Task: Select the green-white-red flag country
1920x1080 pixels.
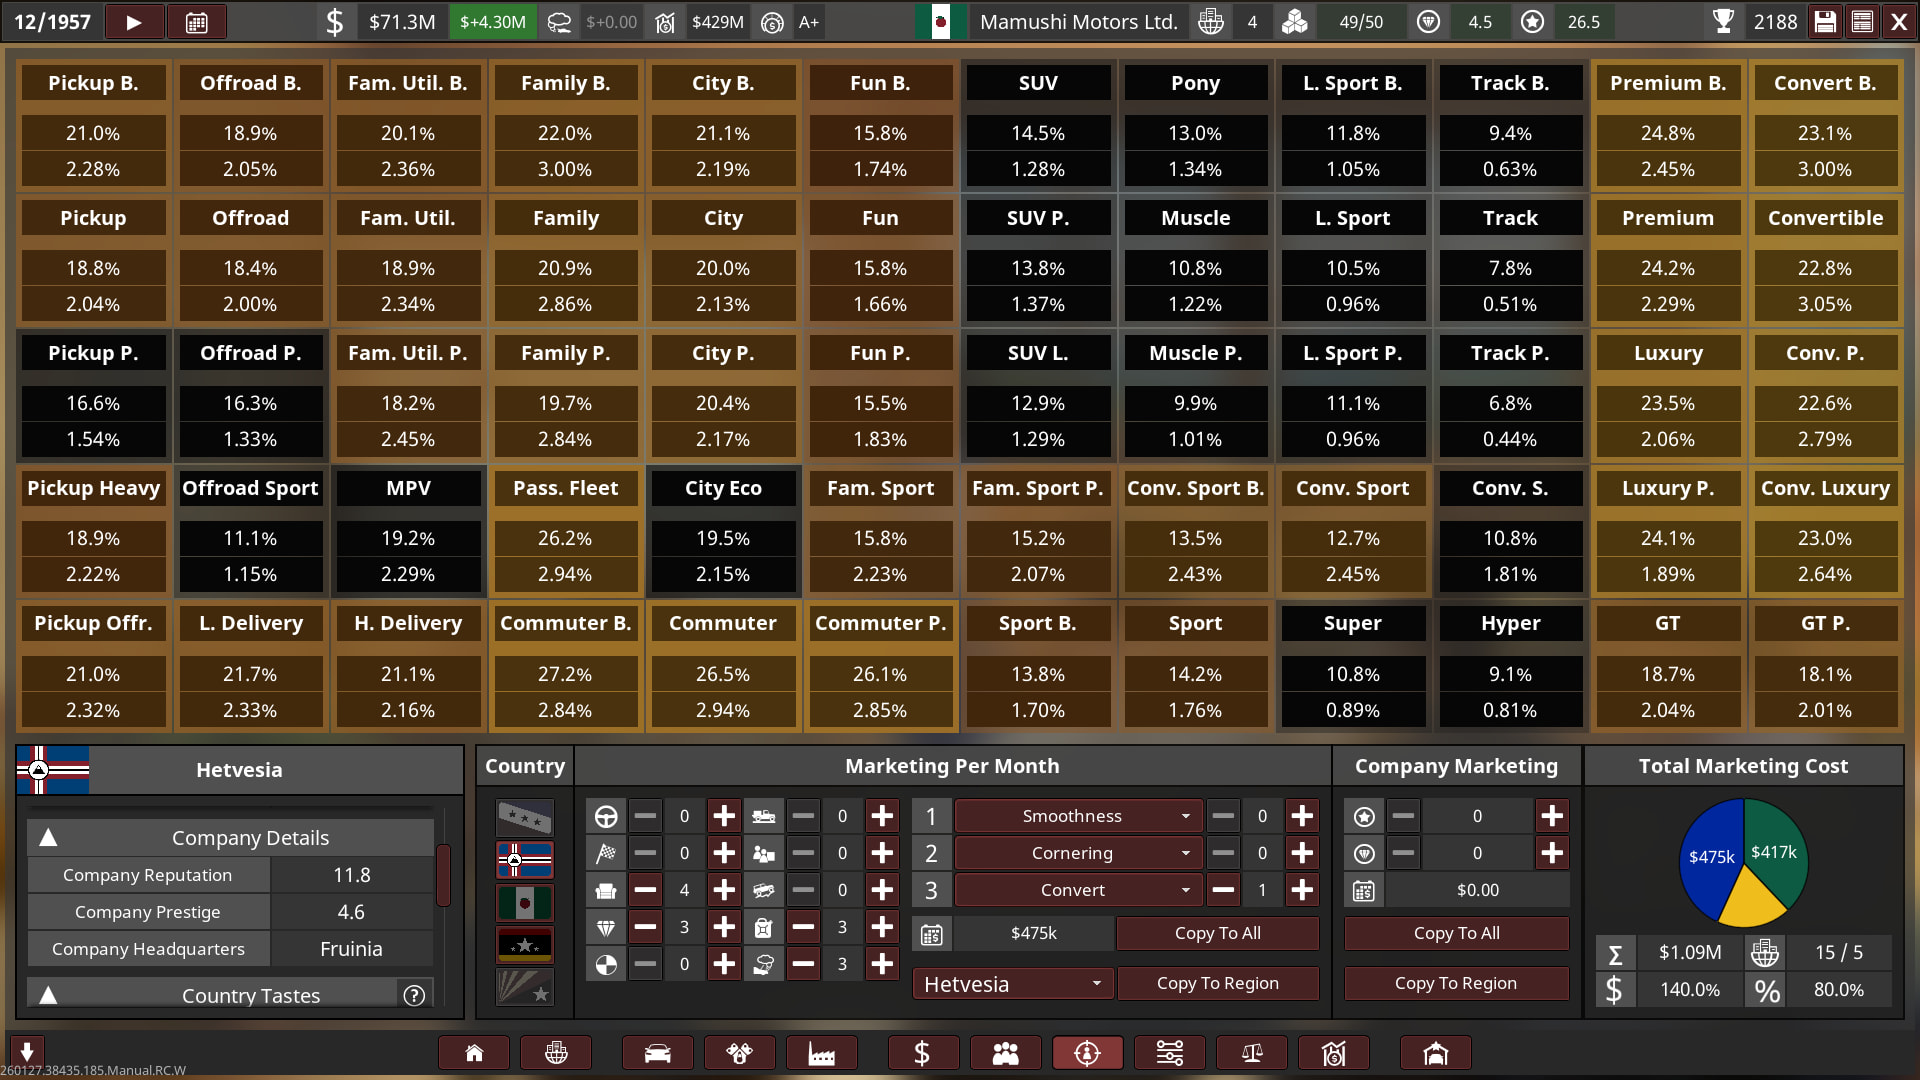Action: 525,902
